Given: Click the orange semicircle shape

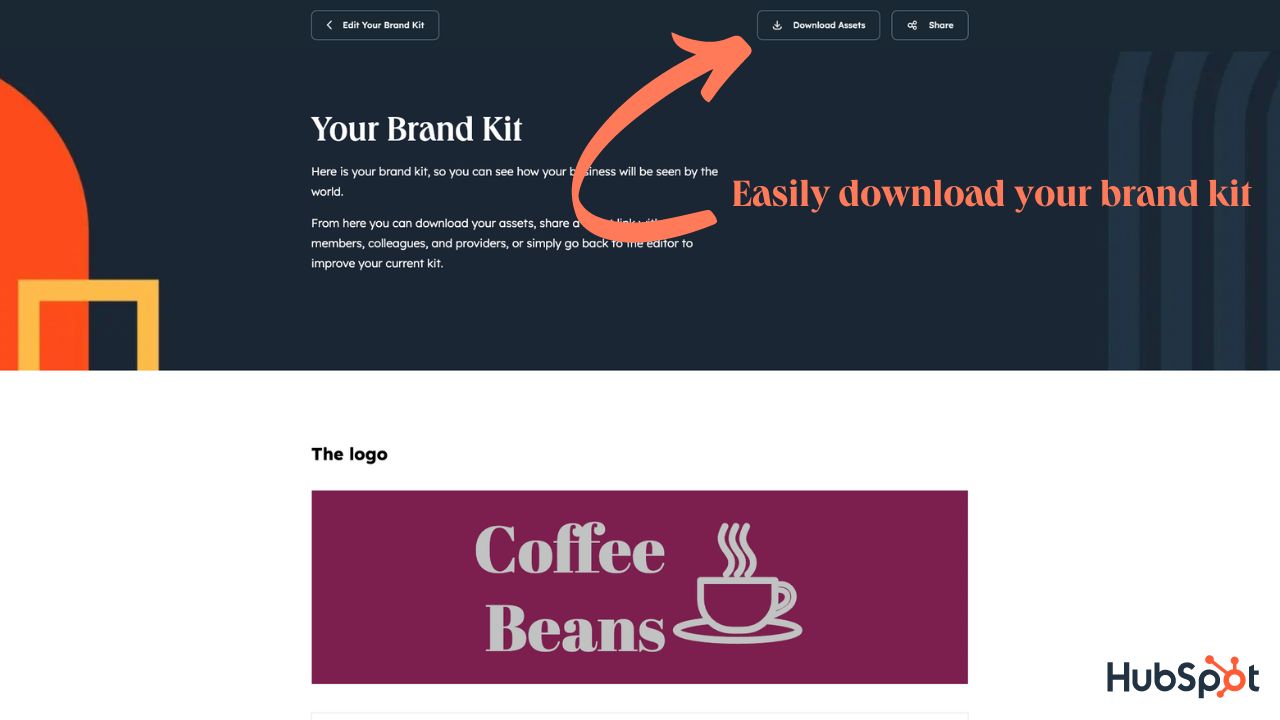Looking at the screenshot, I should [x=40, y=225].
